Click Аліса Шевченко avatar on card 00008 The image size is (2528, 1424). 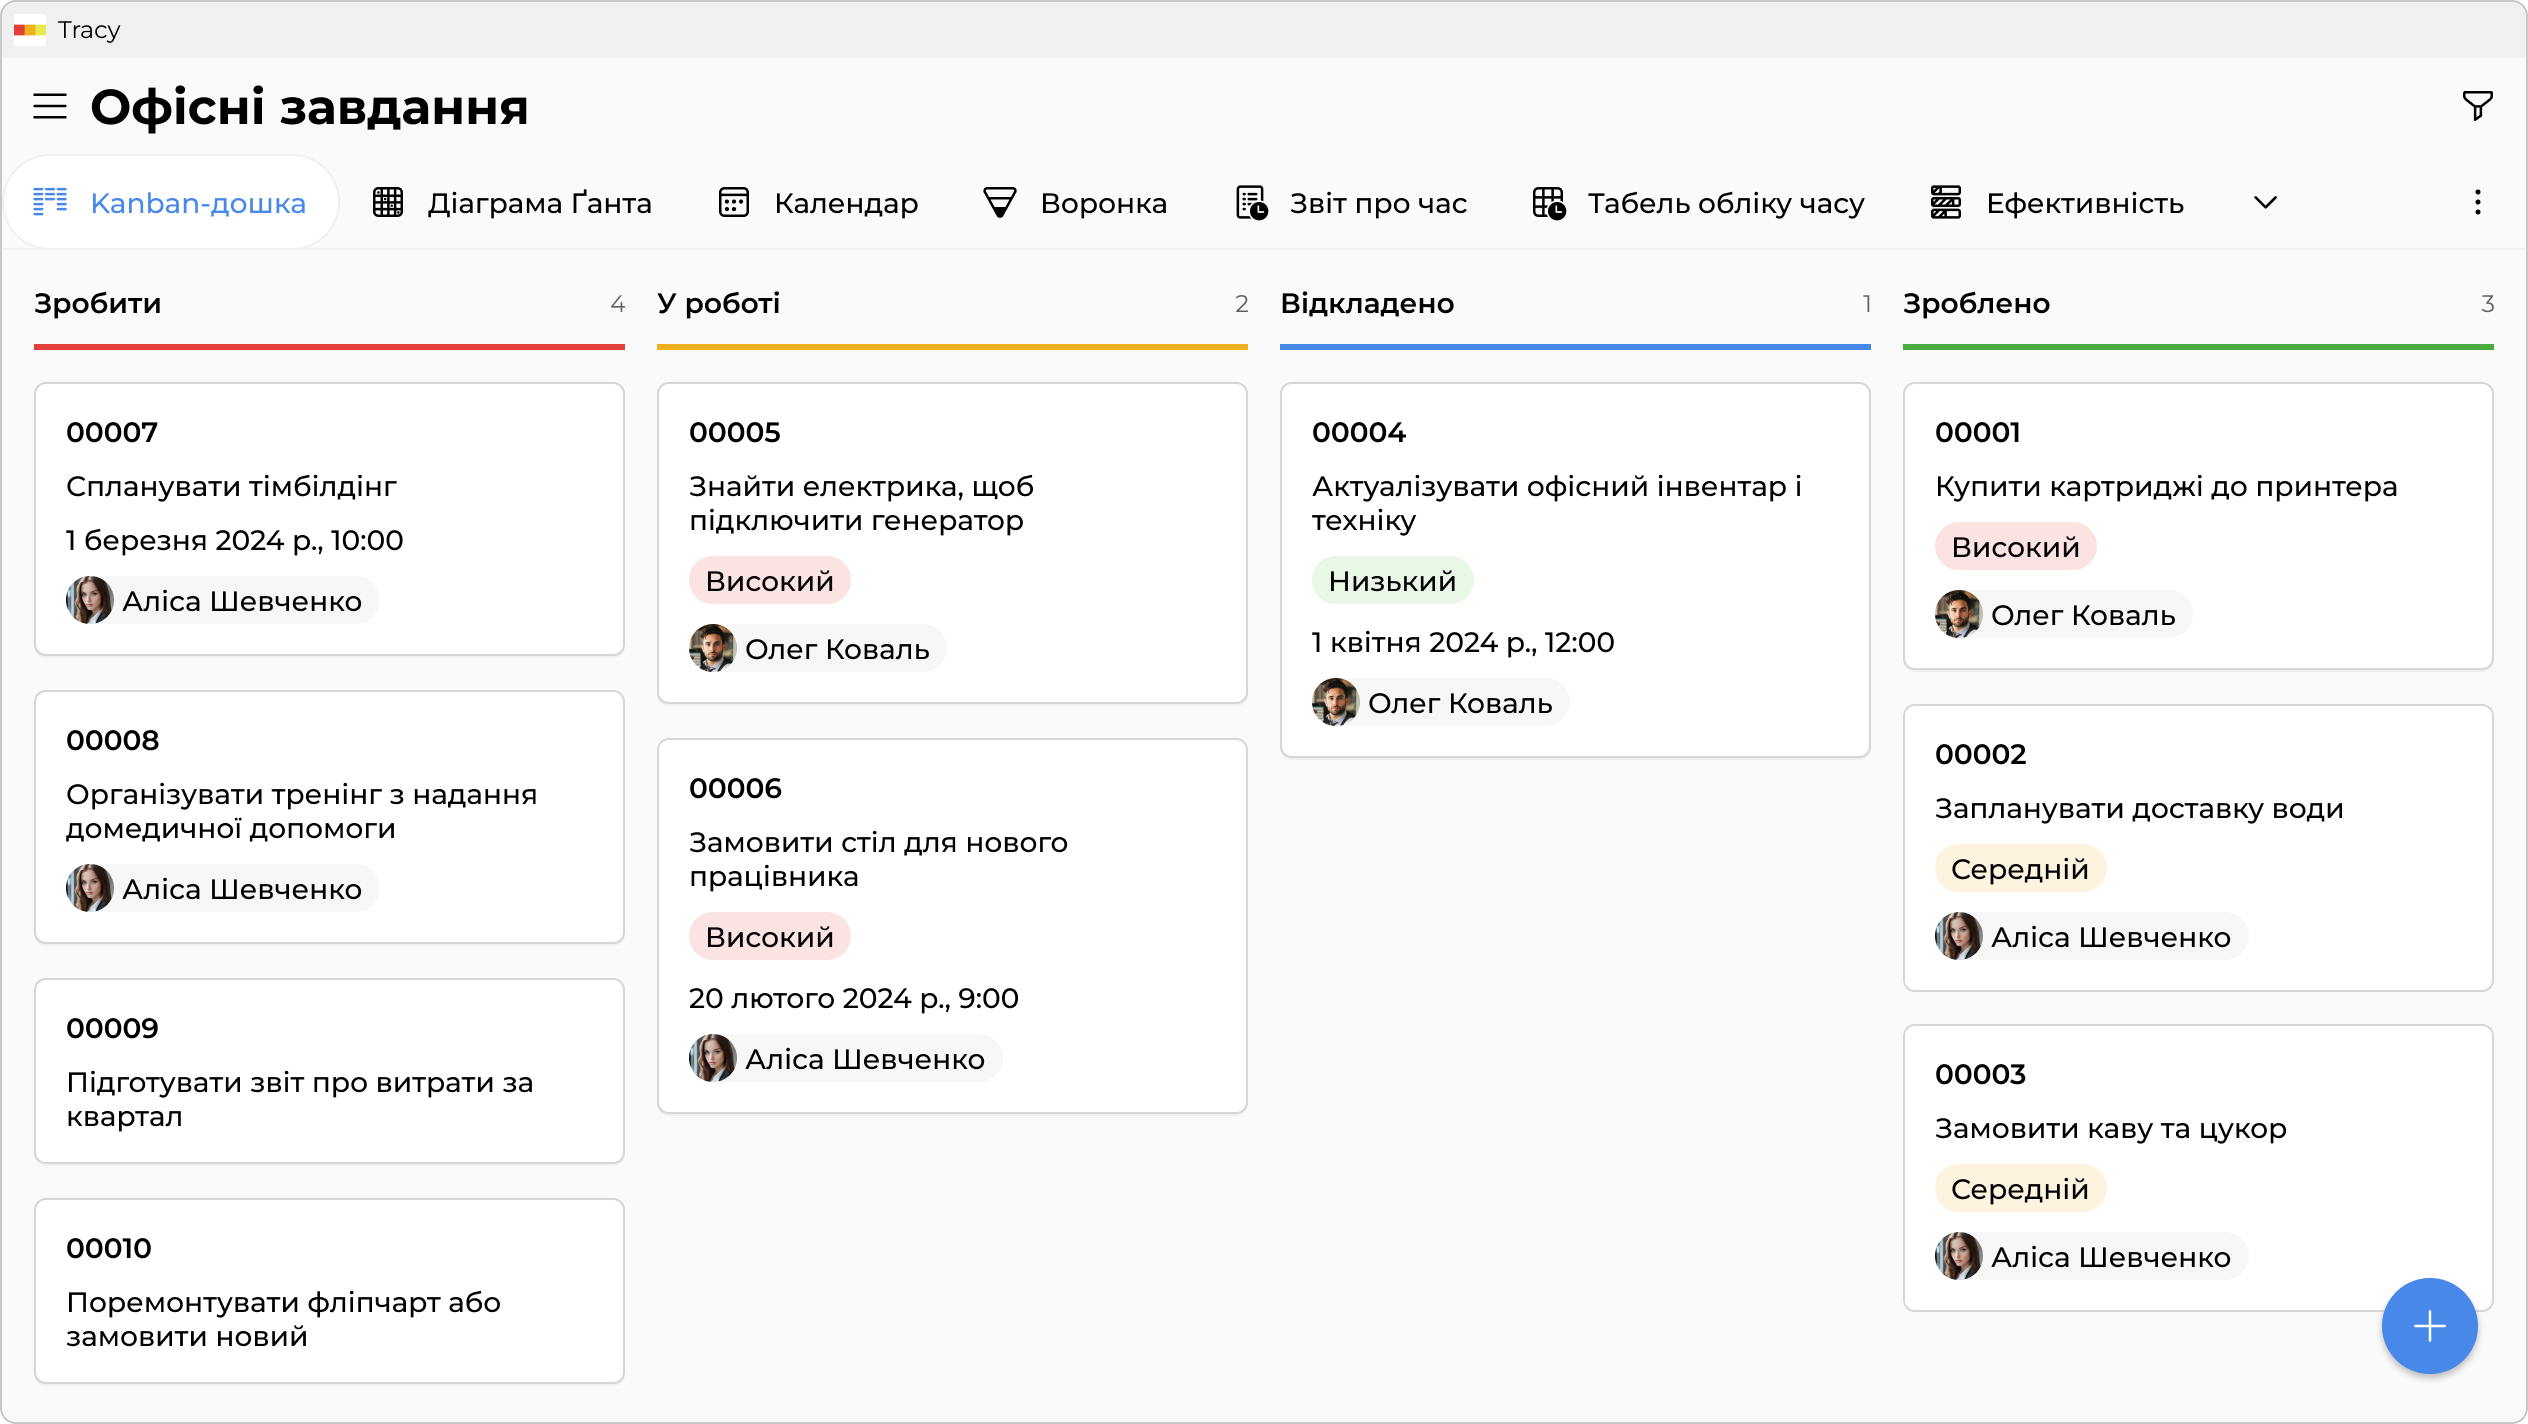90,889
